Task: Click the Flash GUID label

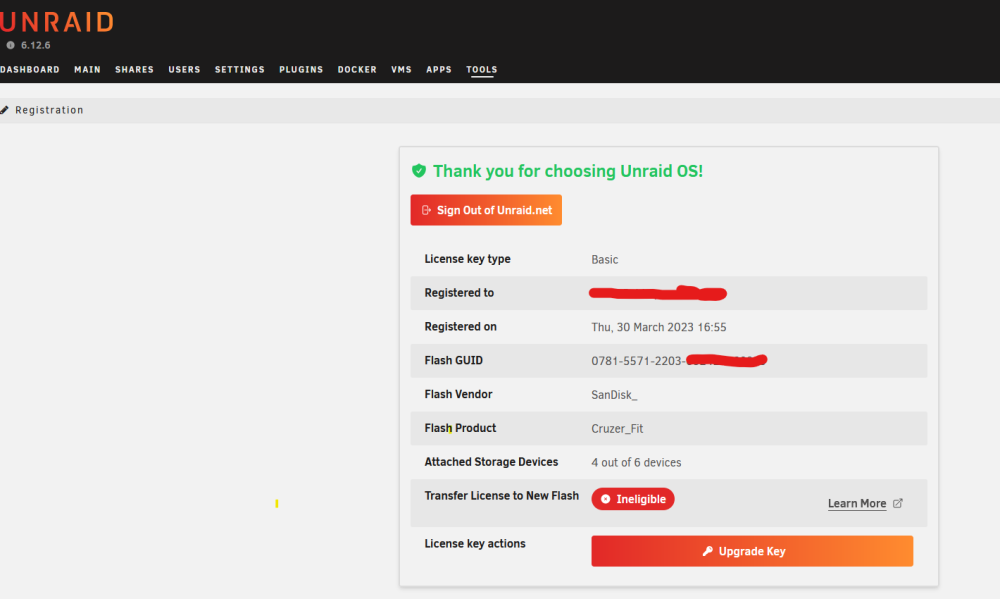Action: point(453,360)
